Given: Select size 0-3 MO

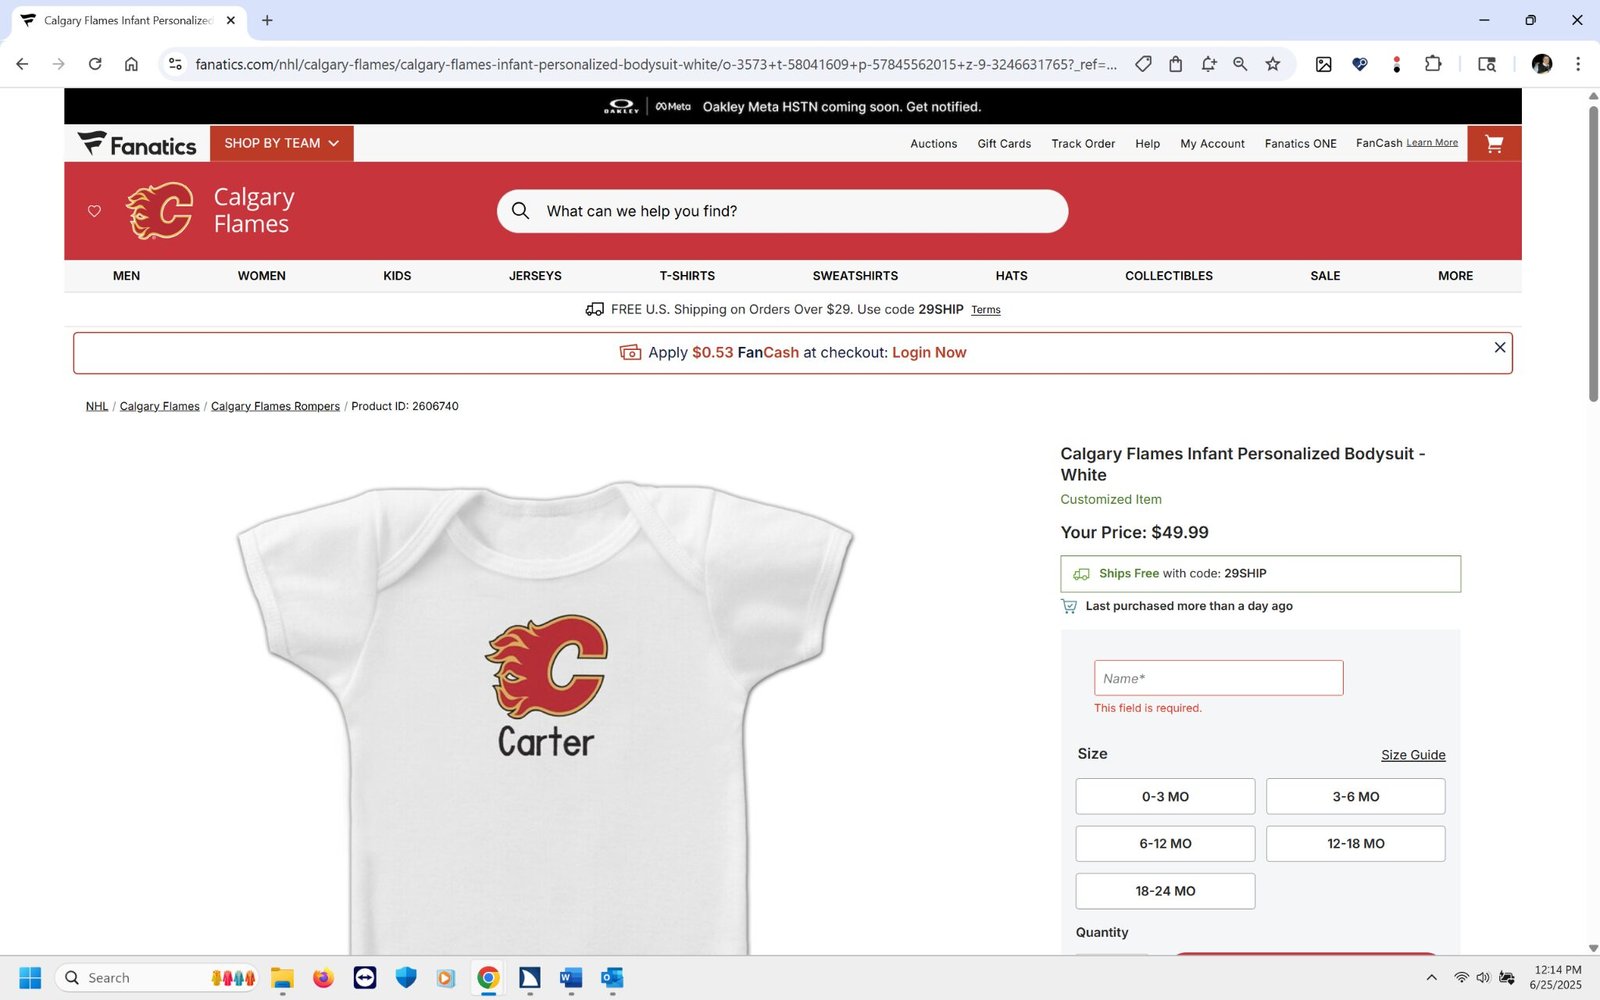Looking at the screenshot, I should point(1165,797).
